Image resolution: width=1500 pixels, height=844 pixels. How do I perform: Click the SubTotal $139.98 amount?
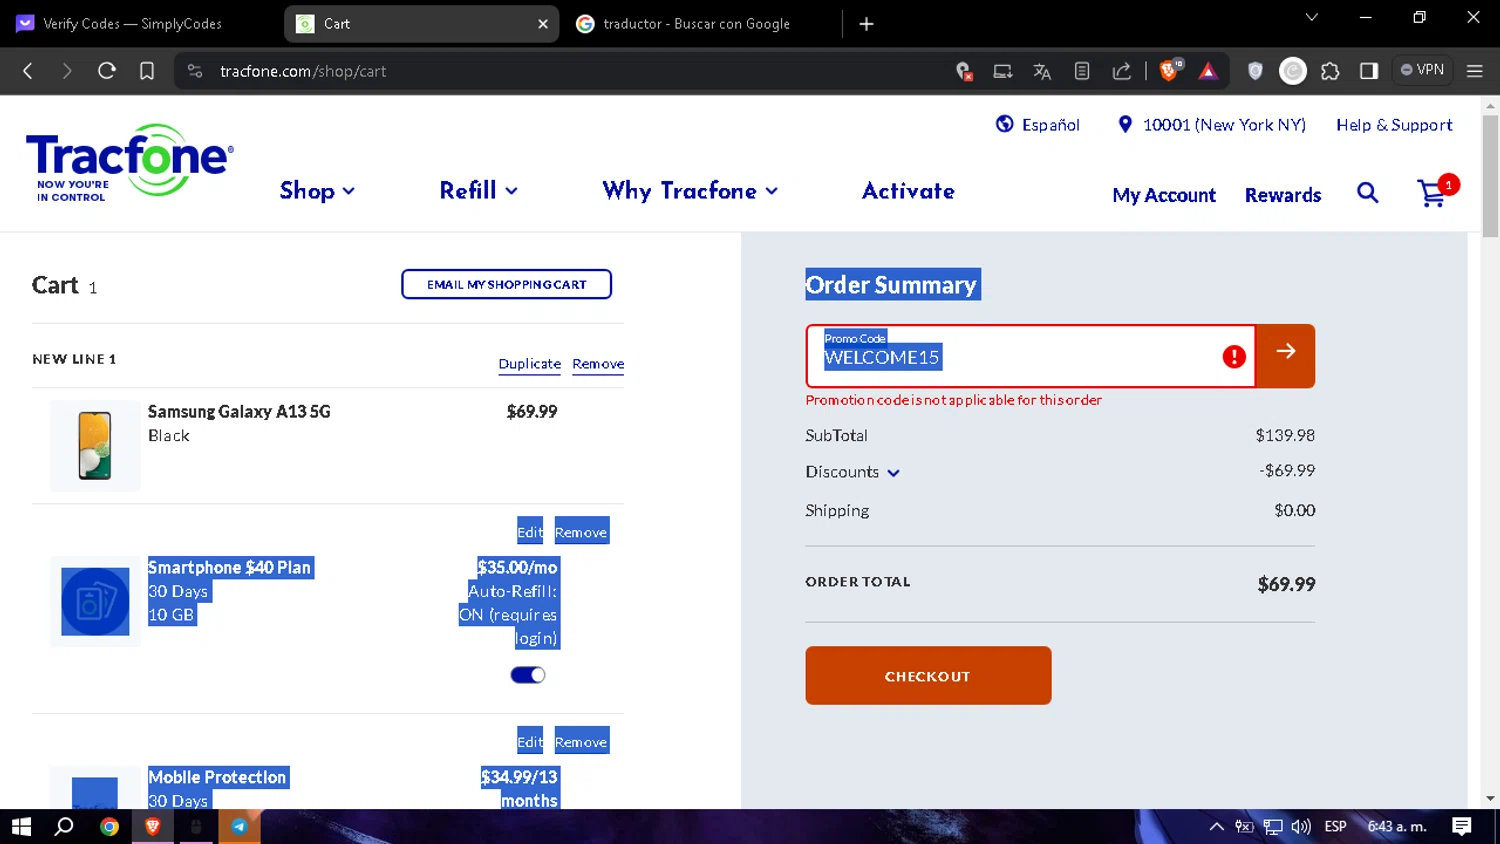click(1285, 435)
